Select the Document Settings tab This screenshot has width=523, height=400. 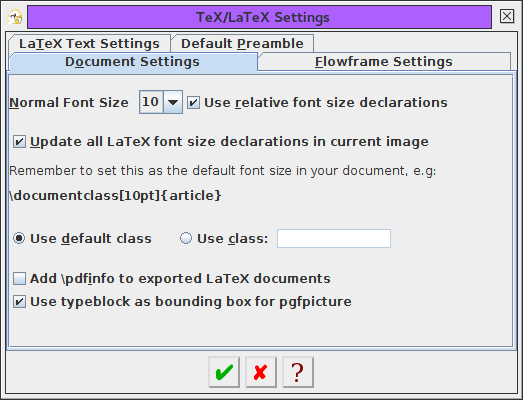pos(132,62)
